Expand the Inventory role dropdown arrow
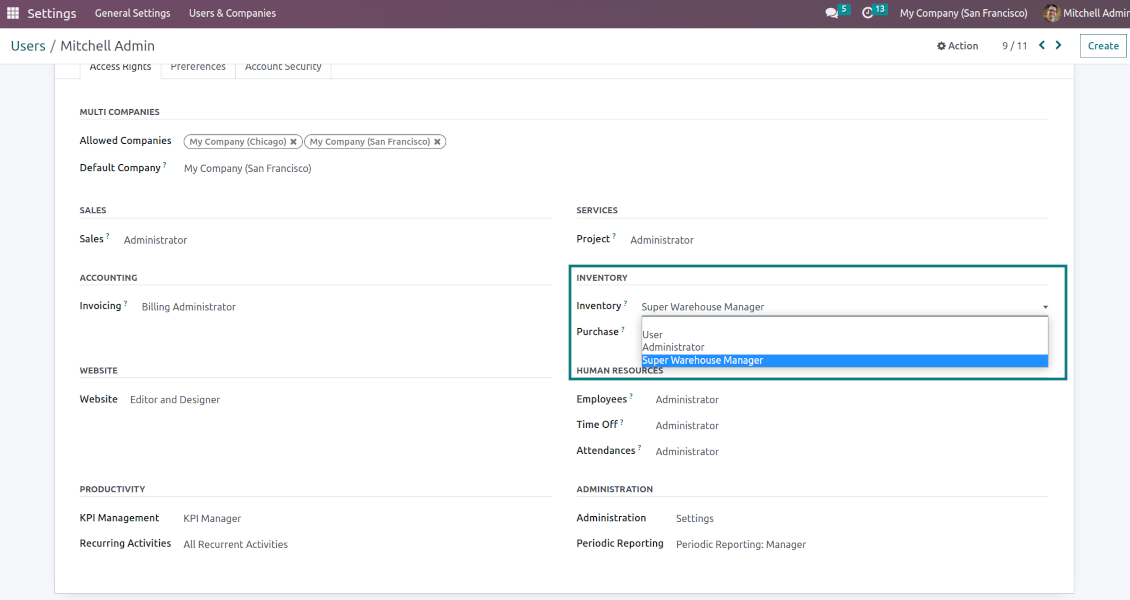The width and height of the screenshot is (1130, 600). (x=1045, y=308)
